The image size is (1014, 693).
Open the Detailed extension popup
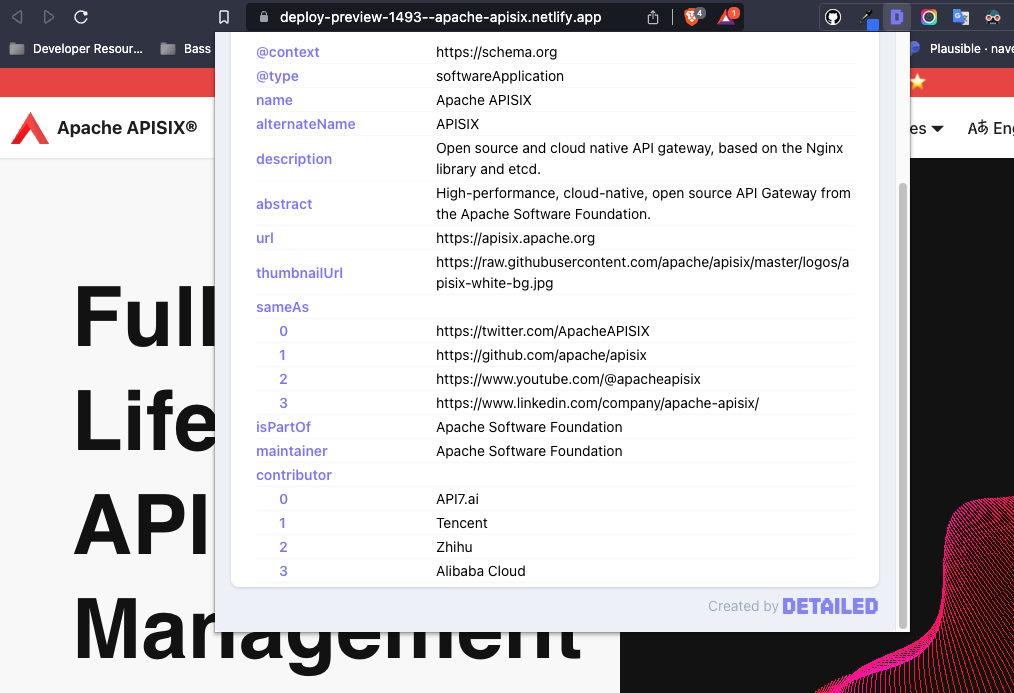[x=896, y=17]
